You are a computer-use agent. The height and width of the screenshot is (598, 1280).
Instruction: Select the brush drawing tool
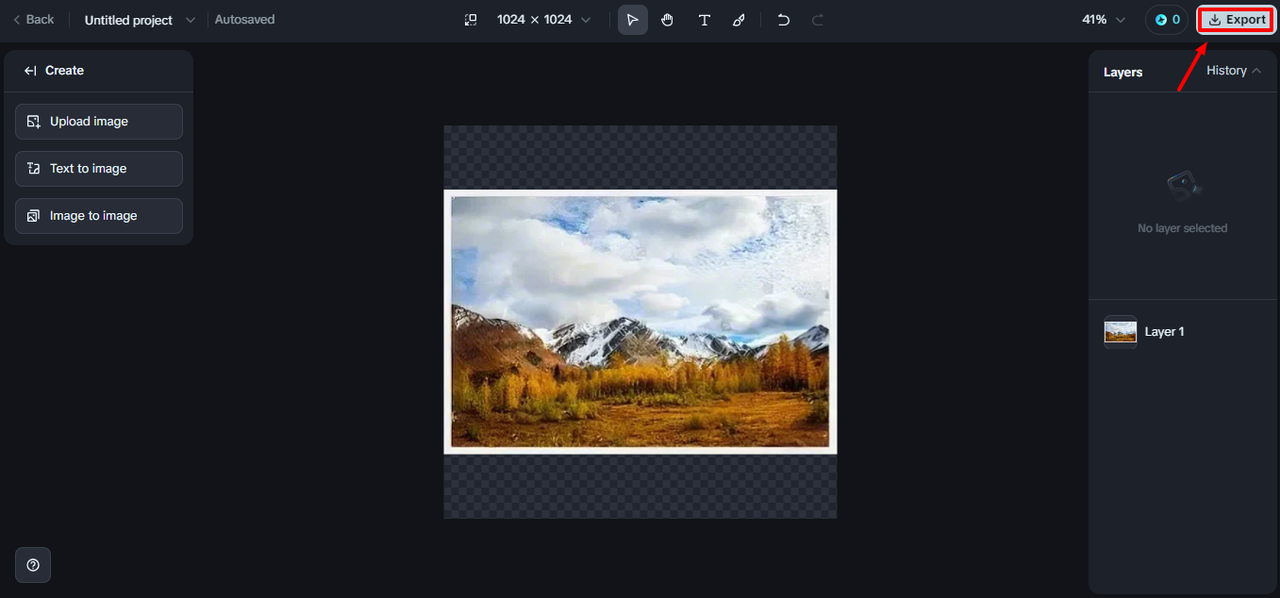[x=739, y=20]
